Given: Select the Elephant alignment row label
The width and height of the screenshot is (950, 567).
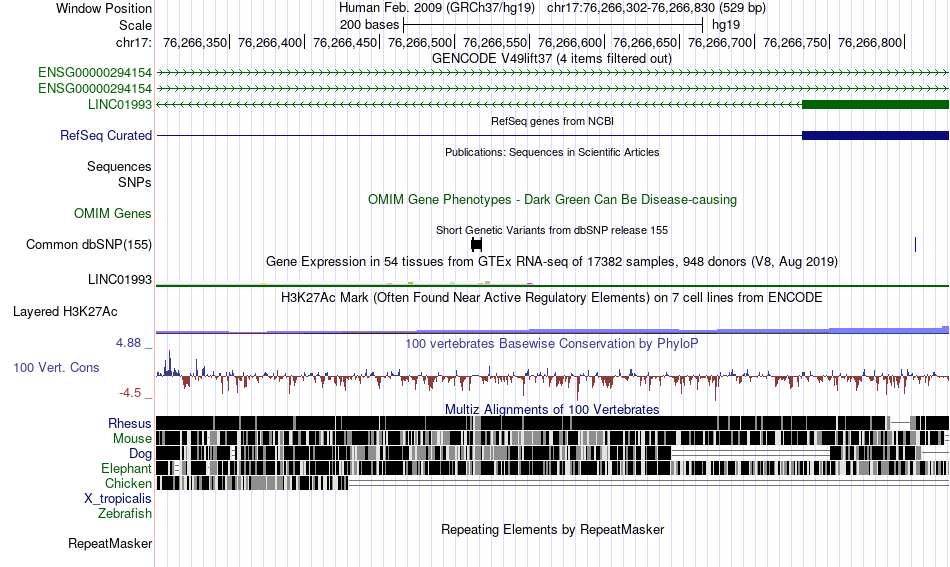Looking at the screenshot, I should [126, 468].
